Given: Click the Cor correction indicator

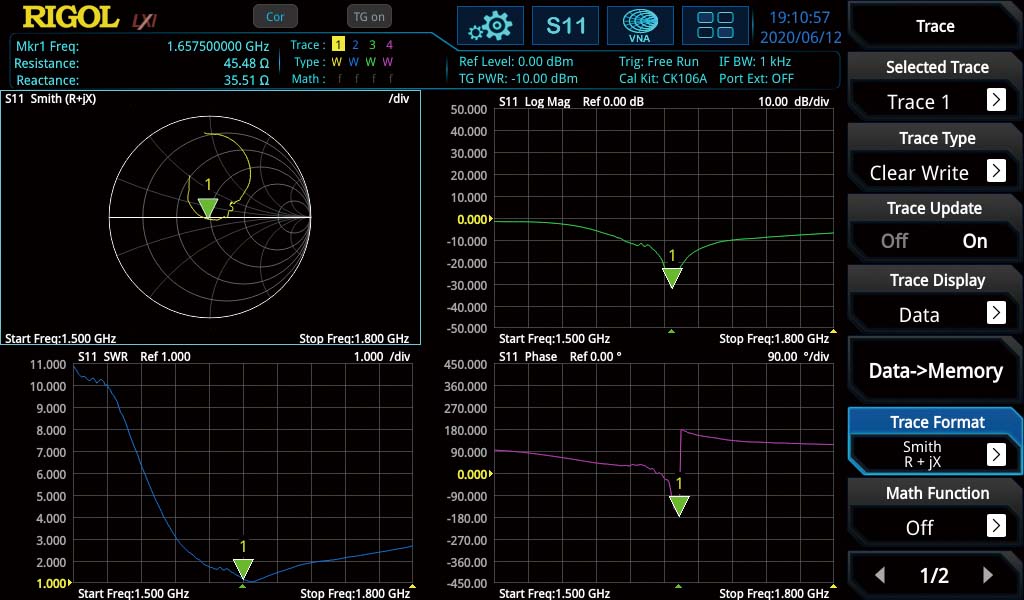Looking at the screenshot, I should pyautogui.click(x=275, y=16).
